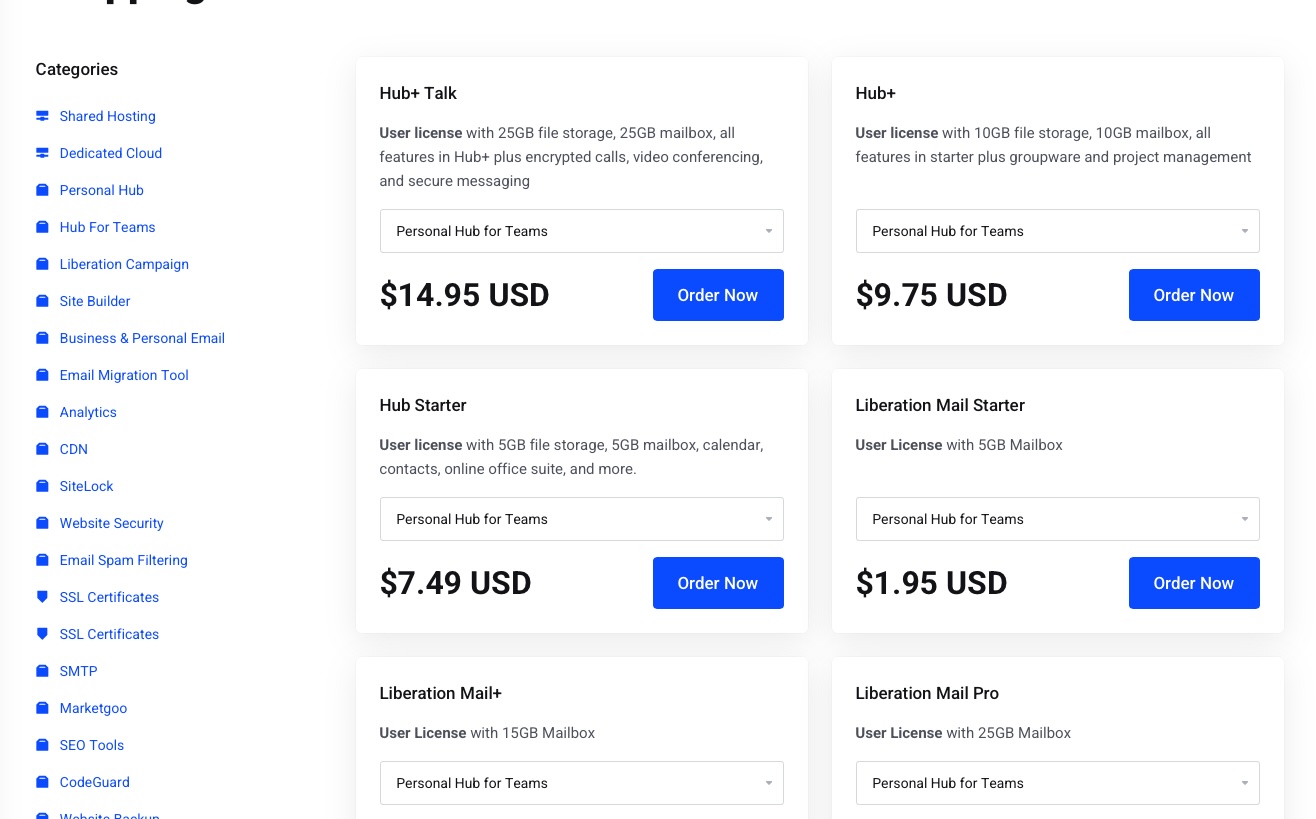1316x819 pixels.
Task: Select Liberation Campaign in Categories
Action: [x=124, y=264]
